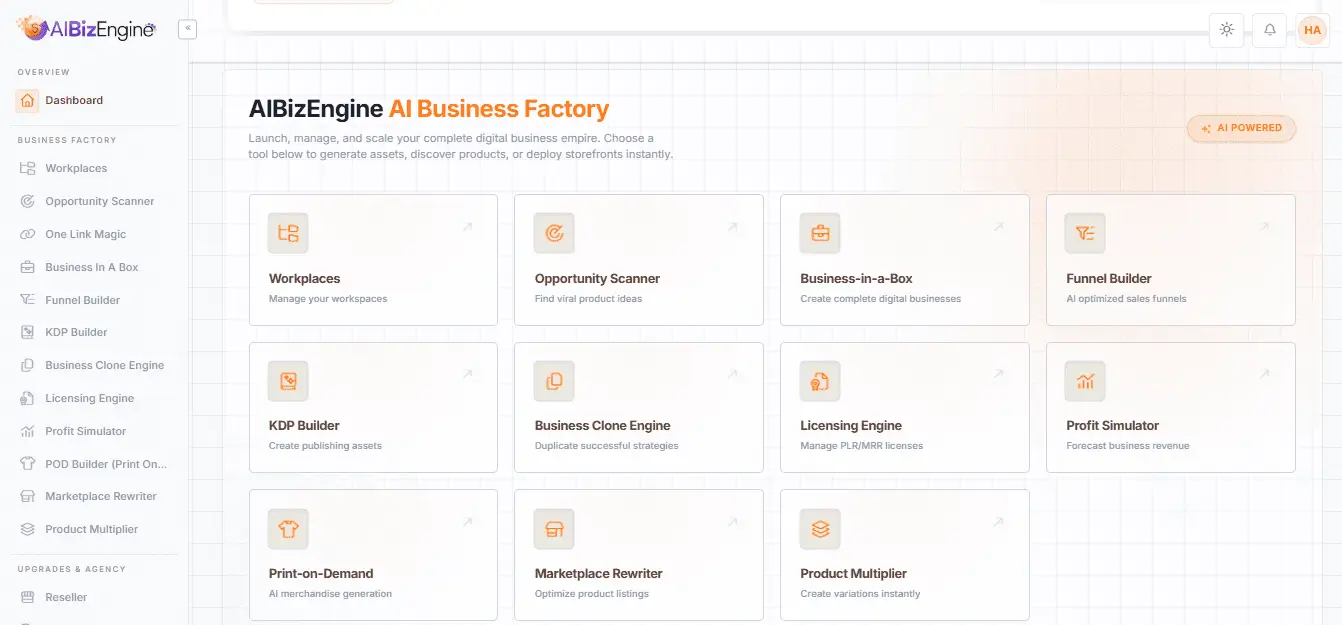Viewport: 1342px width, 625px height.
Task: Click the arrow on the Funnel Builder card
Action: click(x=1264, y=227)
